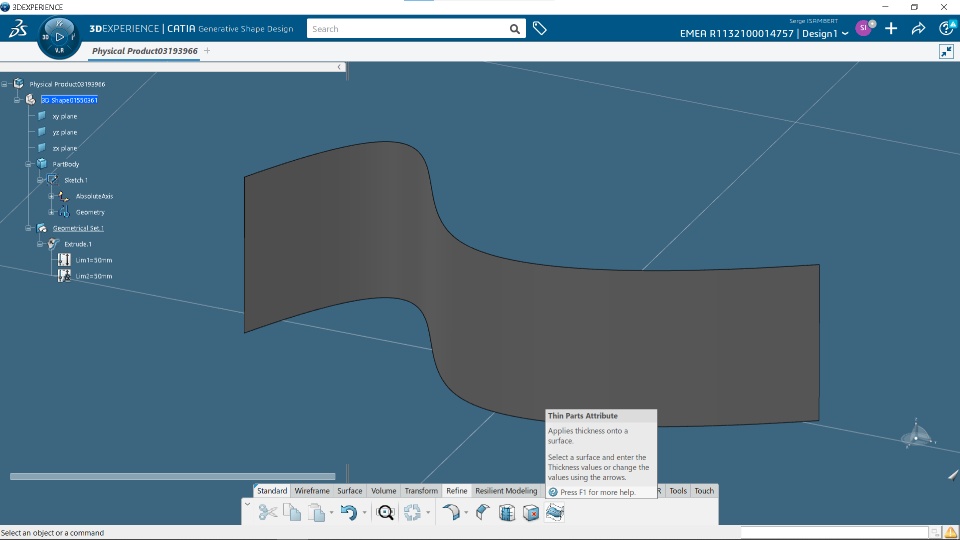Click the magnifier search icon in the action bar
This screenshot has height=540, width=960.
click(386, 512)
